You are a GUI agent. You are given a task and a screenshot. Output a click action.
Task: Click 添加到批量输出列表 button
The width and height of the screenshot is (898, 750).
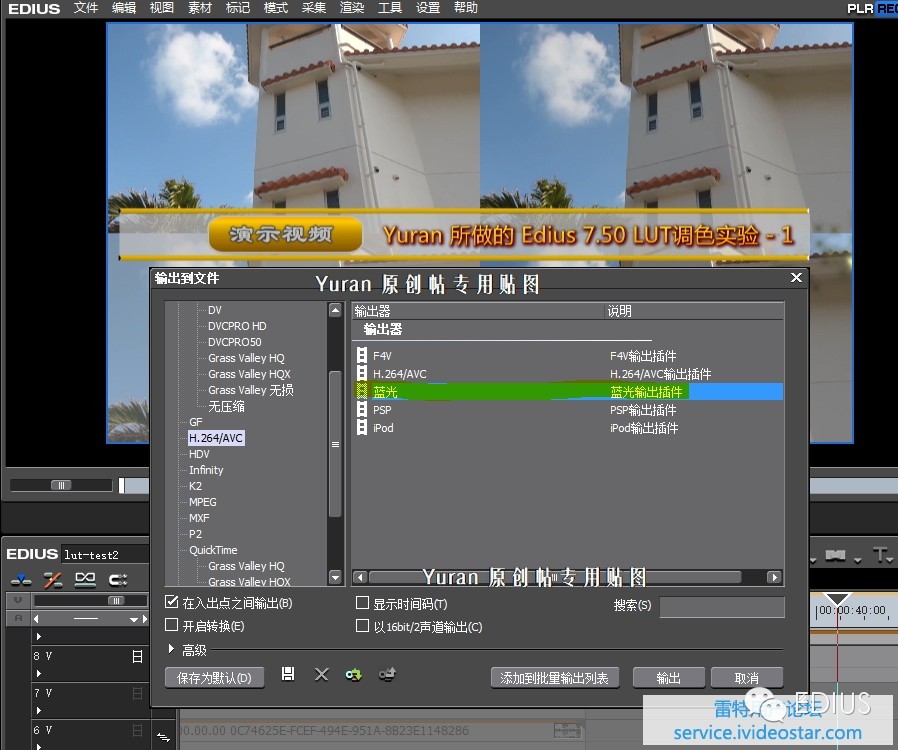click(x=556, y=678)
